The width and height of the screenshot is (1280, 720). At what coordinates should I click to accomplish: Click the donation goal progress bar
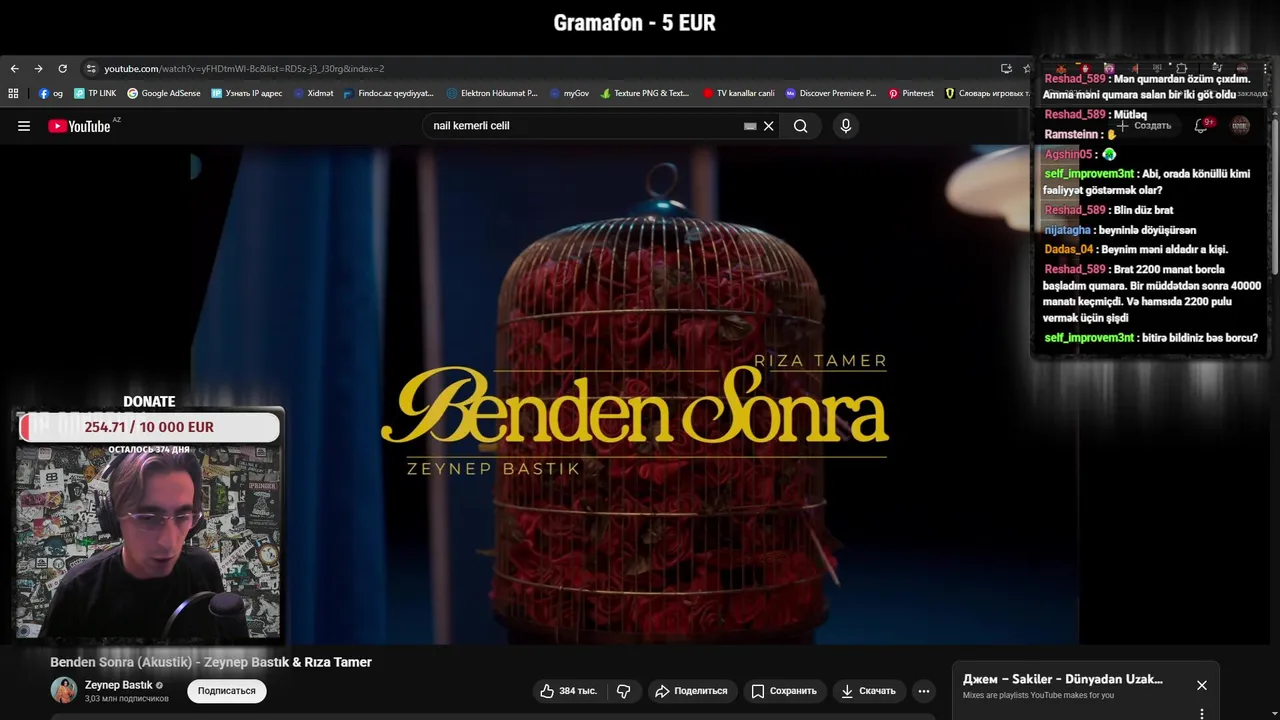pos(149,427)
